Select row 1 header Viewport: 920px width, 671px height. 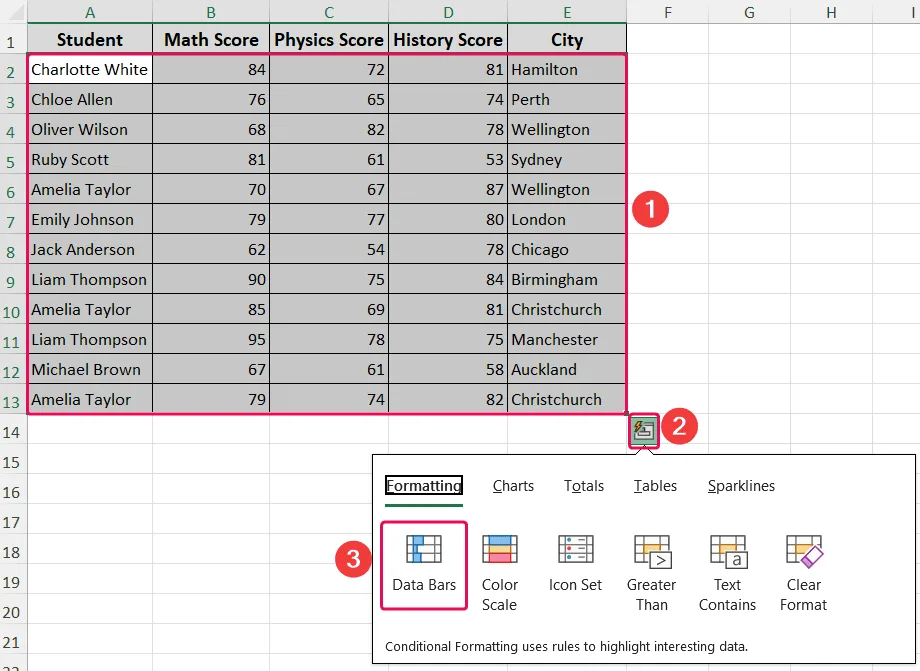pyautogui.click(x=13, y=40)
